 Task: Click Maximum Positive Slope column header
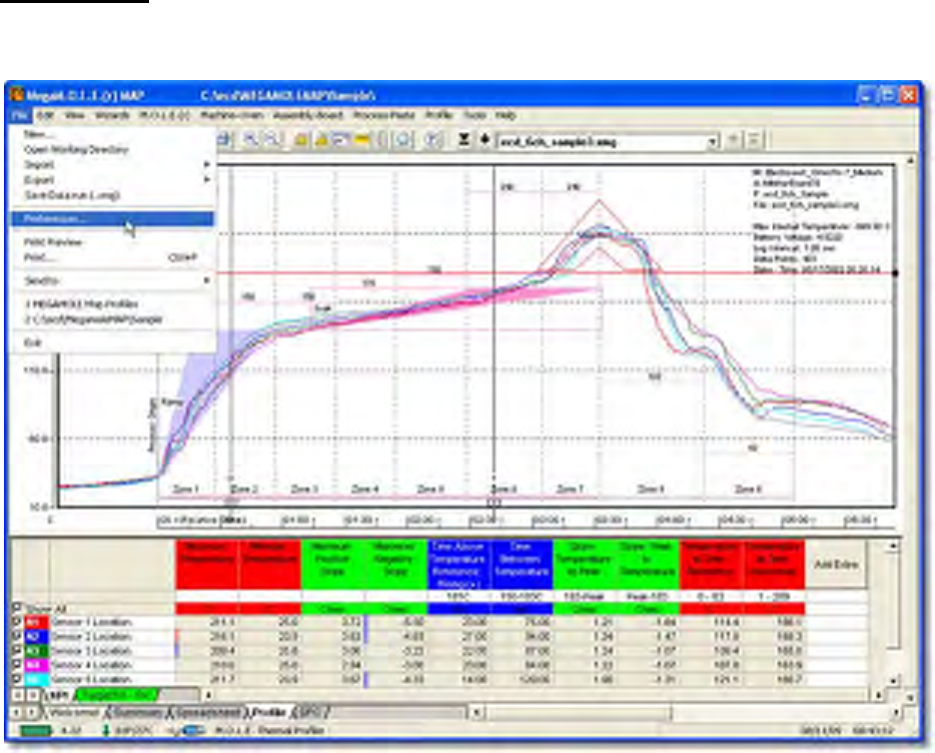click(333, 565)
